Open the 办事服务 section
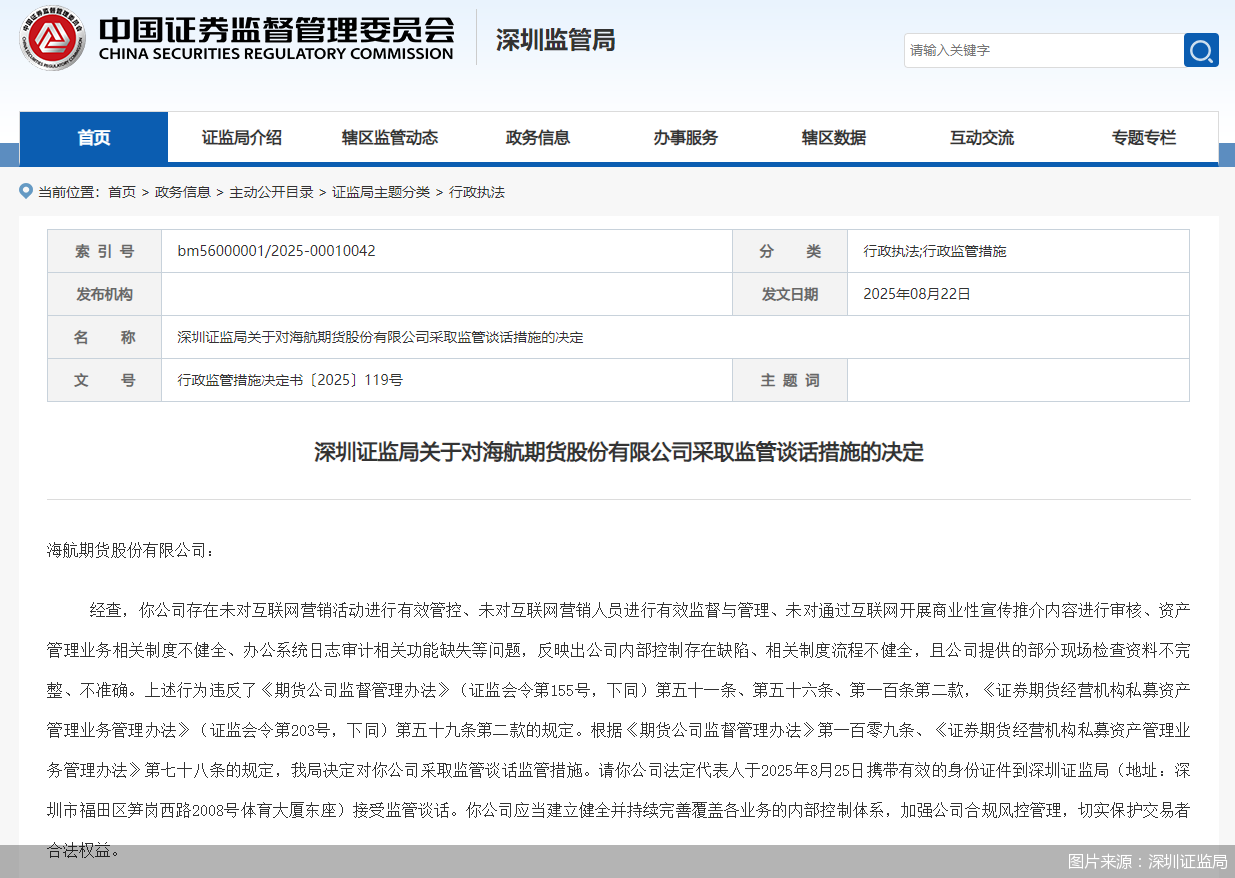The width and height of the screenshot is (1235, 878). click(x=686, y=137)
